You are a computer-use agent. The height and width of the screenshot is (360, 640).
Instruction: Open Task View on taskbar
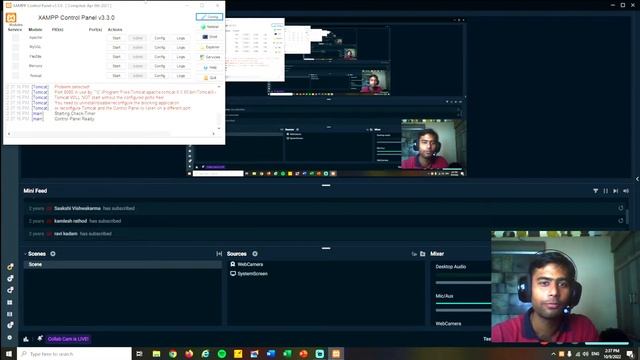tap(139, 354)
